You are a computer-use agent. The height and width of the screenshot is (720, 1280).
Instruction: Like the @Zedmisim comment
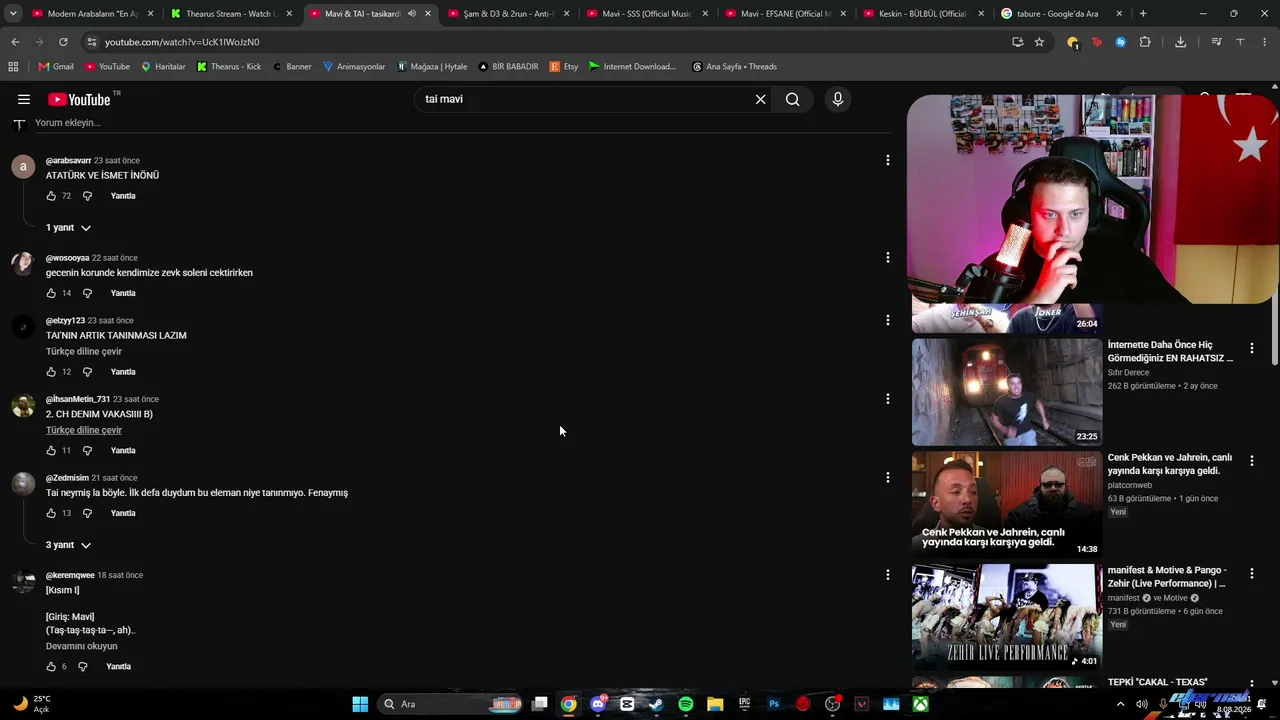[x=51, y=513]
